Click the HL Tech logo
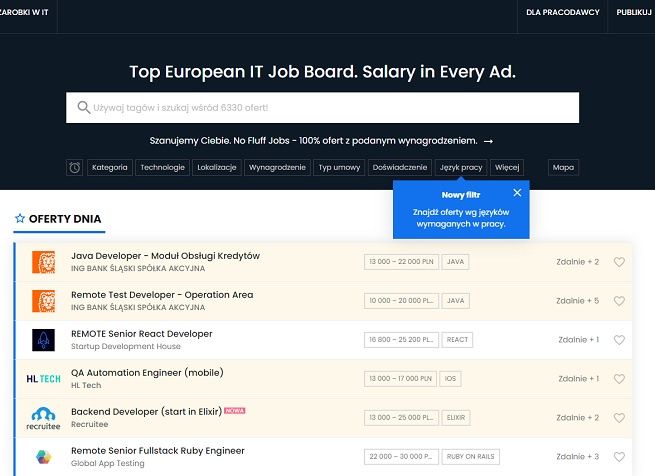 point(43,379)
